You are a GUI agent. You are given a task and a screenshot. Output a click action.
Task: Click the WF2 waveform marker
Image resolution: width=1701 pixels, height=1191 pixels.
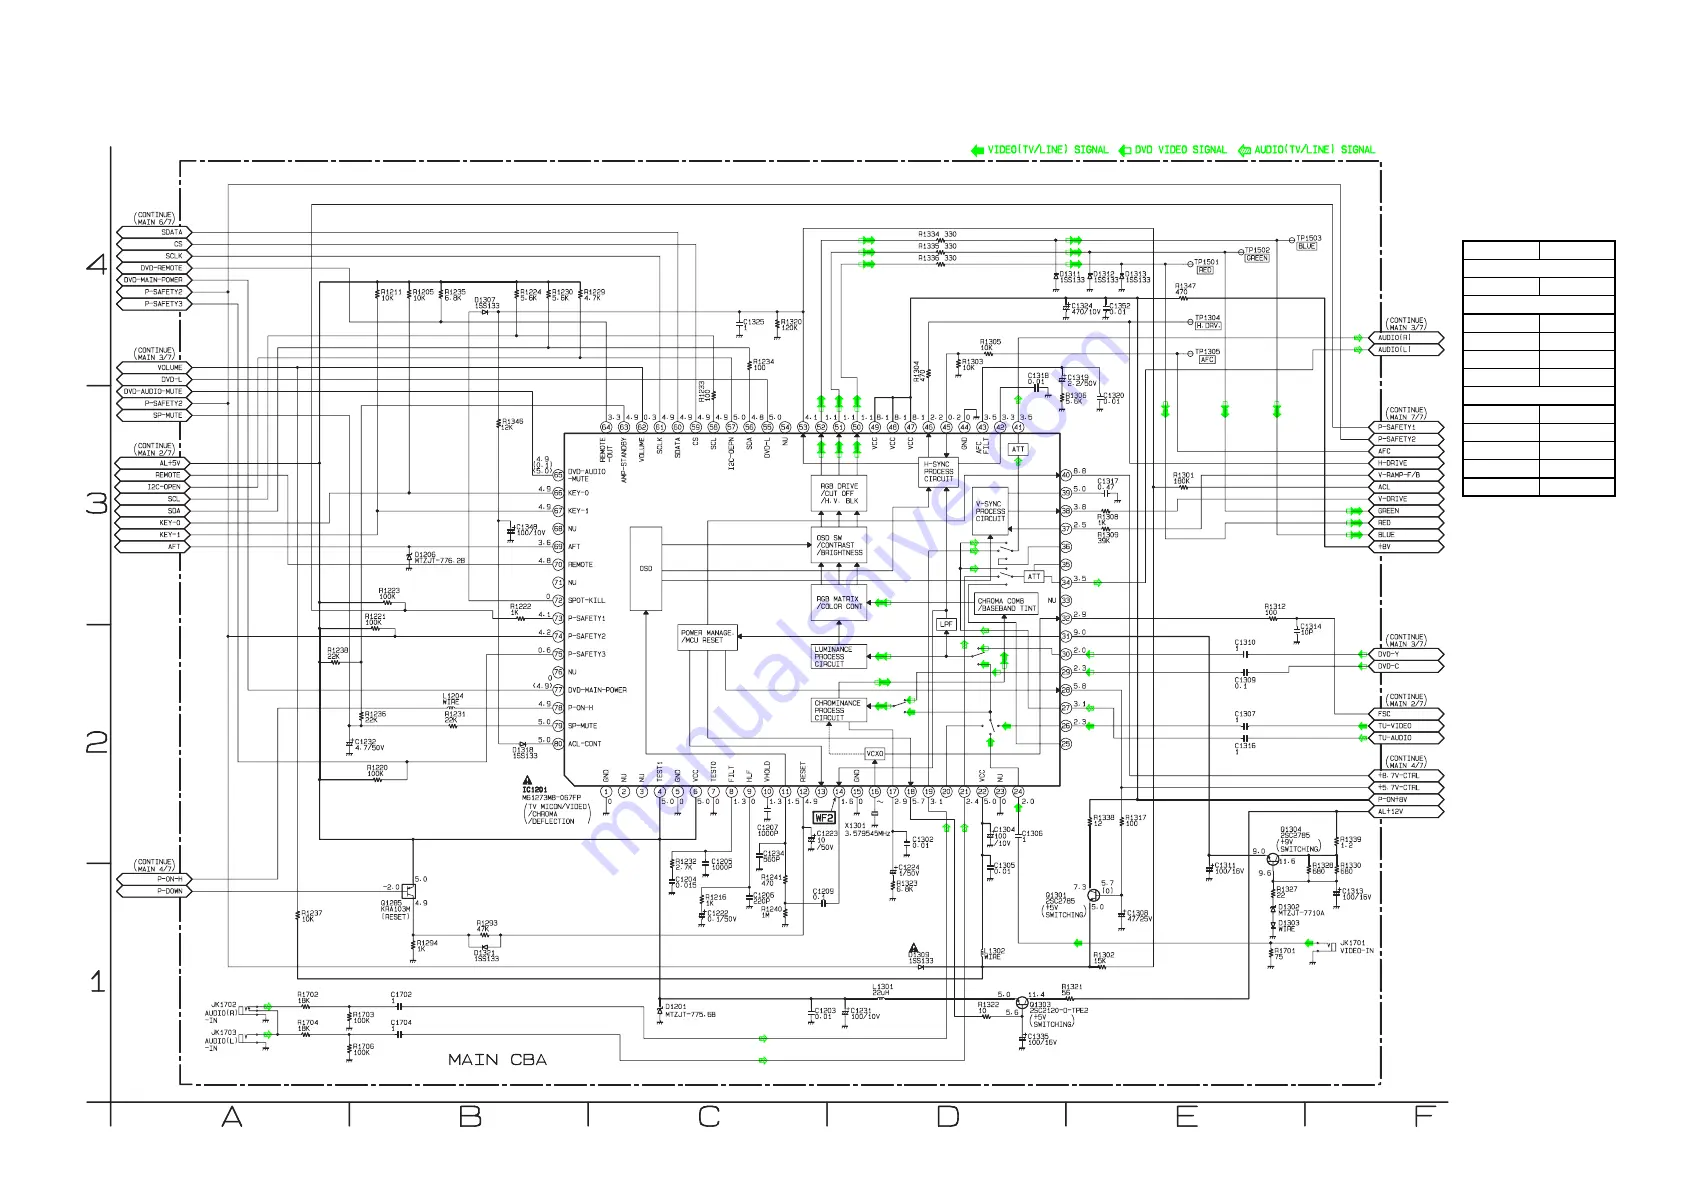[x=824, y=818]
